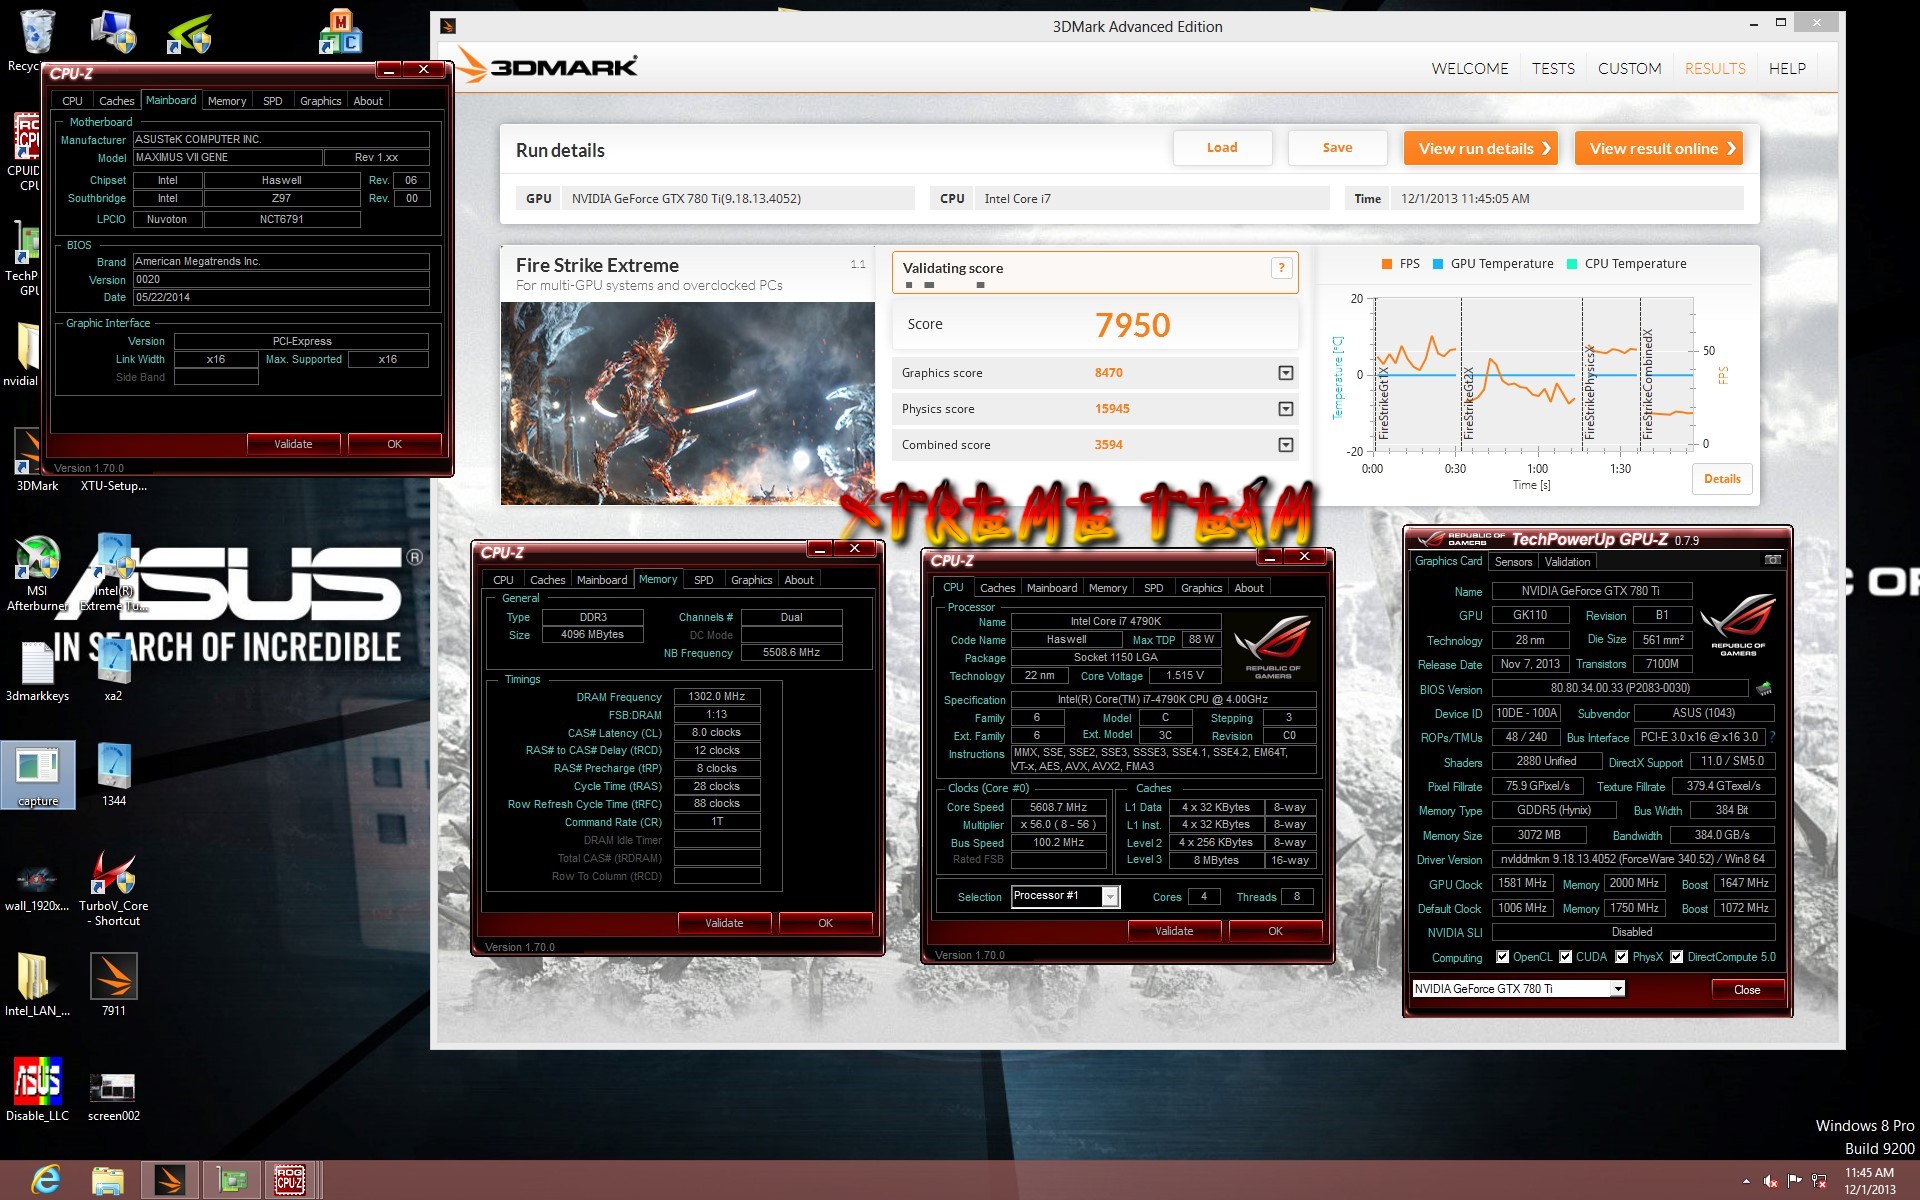
Task: Open the 3DMark desktop shortcut
Action: [37, 461]
